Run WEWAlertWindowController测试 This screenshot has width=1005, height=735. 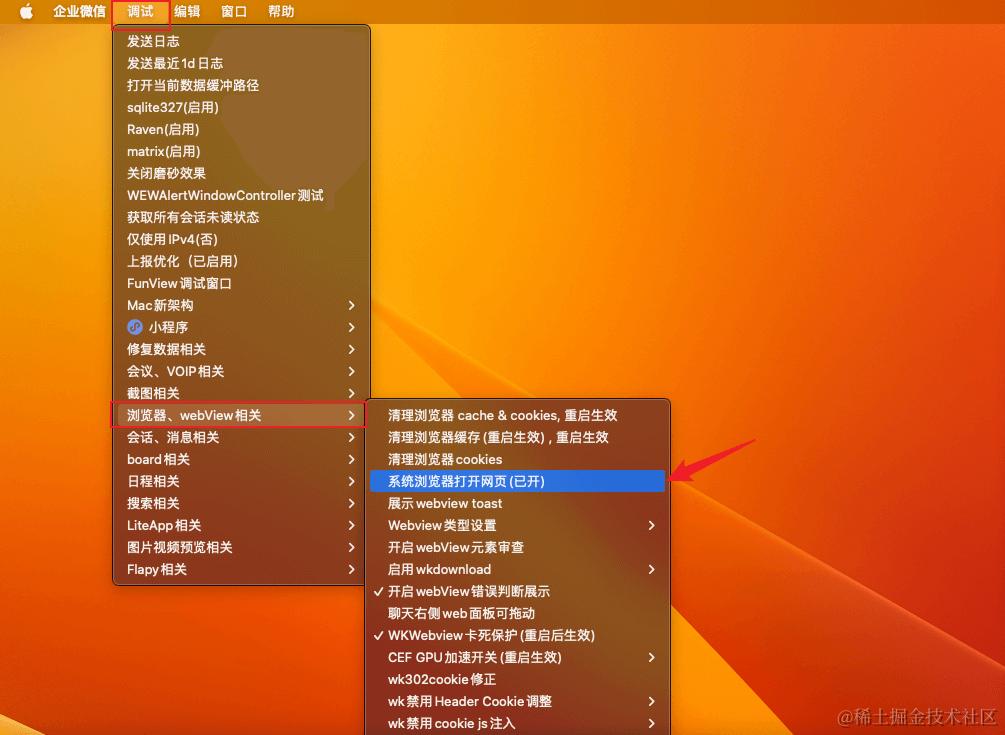[241, 195]
